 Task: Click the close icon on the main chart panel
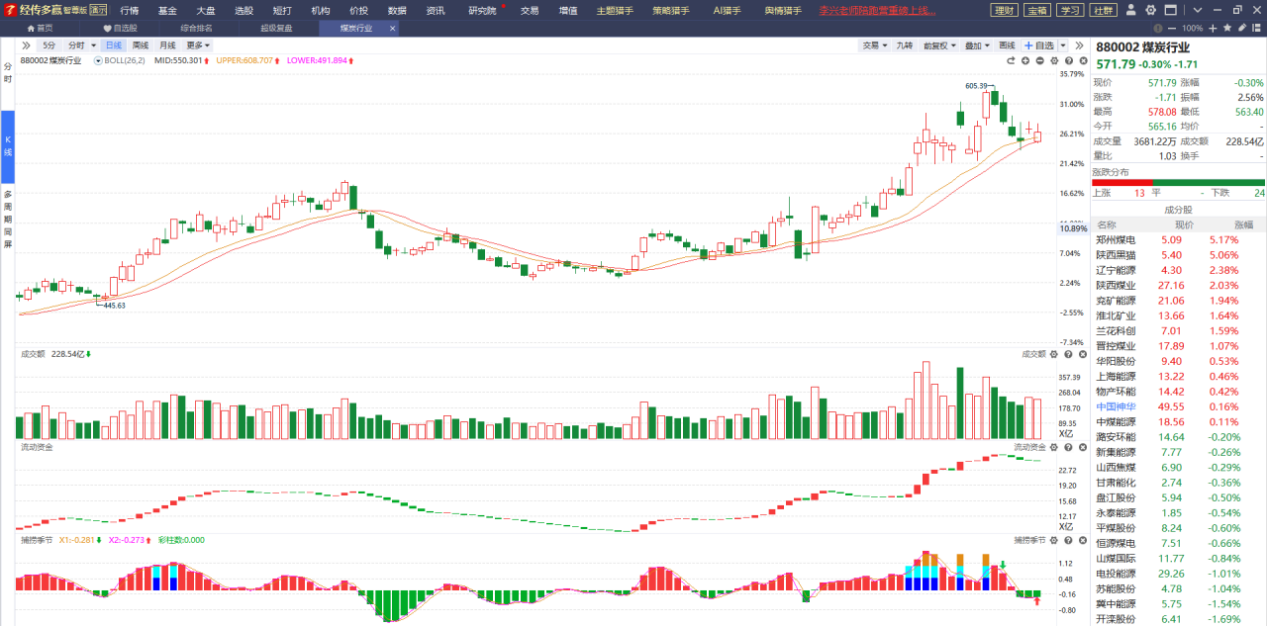(x=1082, y=61)
